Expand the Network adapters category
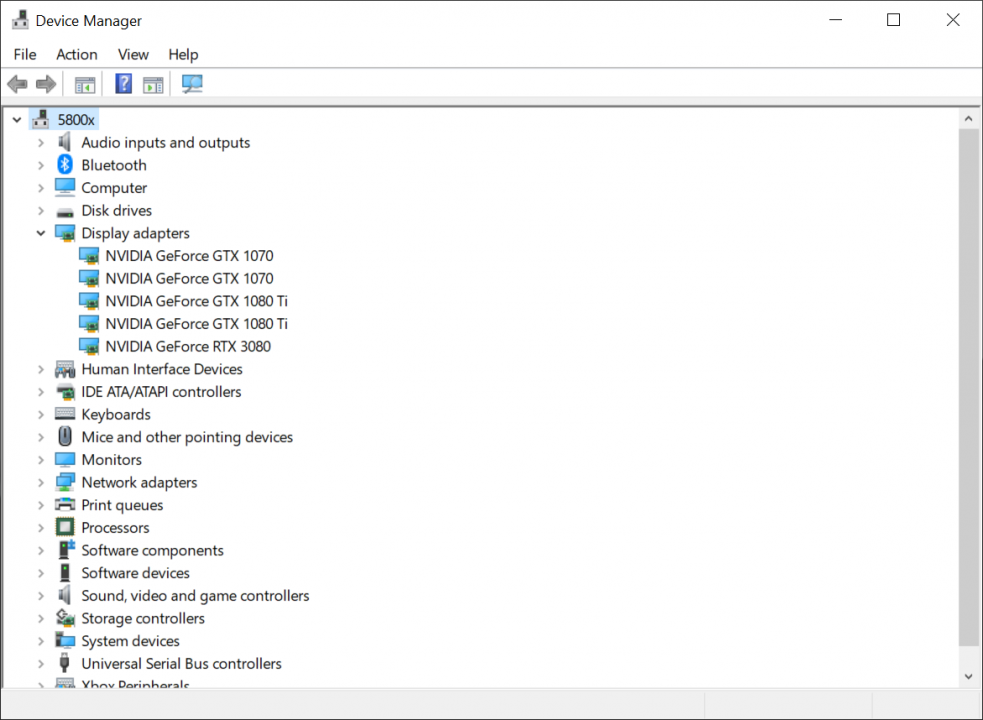 (x=41, y=482)
